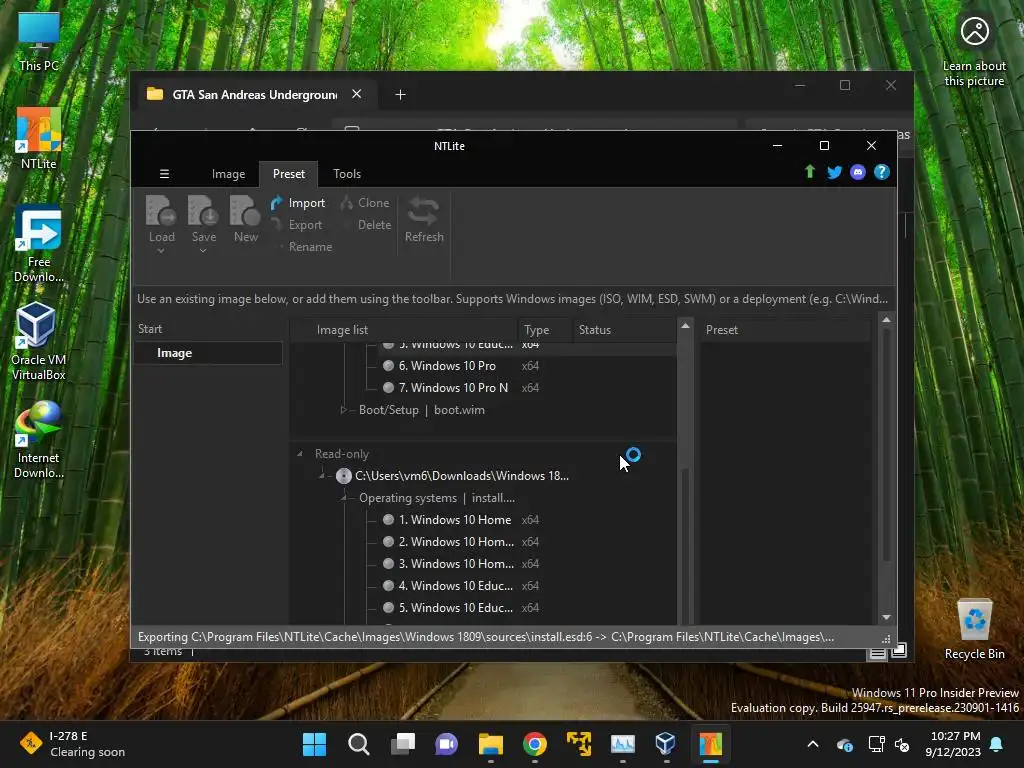Click the Save preset icon
This screenshot has width=1024, height=768.
203,212
